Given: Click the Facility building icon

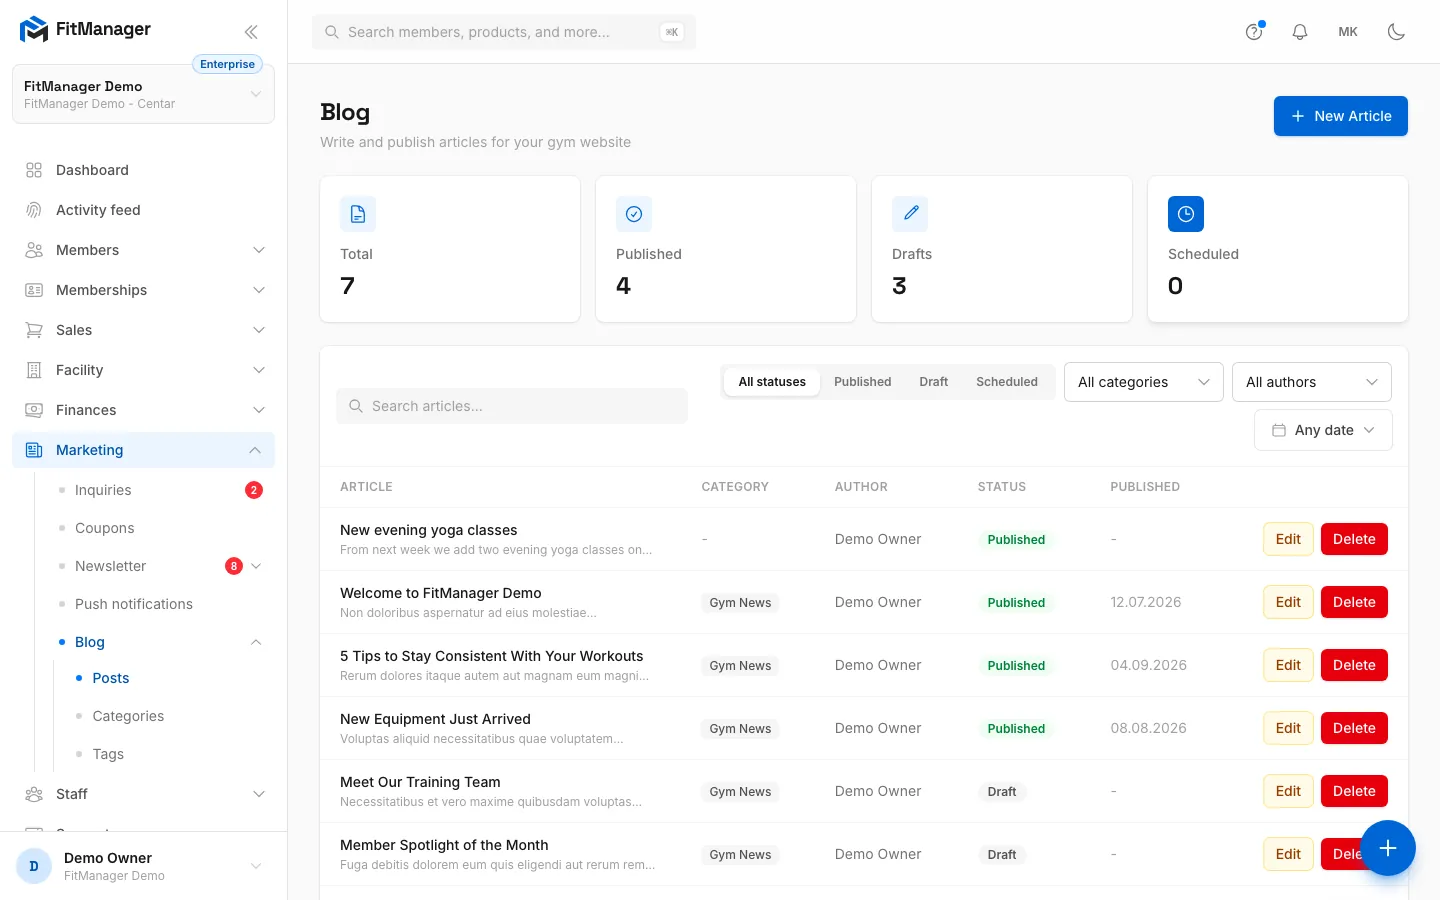Looking at the screenshot, I should coord(34,370).
